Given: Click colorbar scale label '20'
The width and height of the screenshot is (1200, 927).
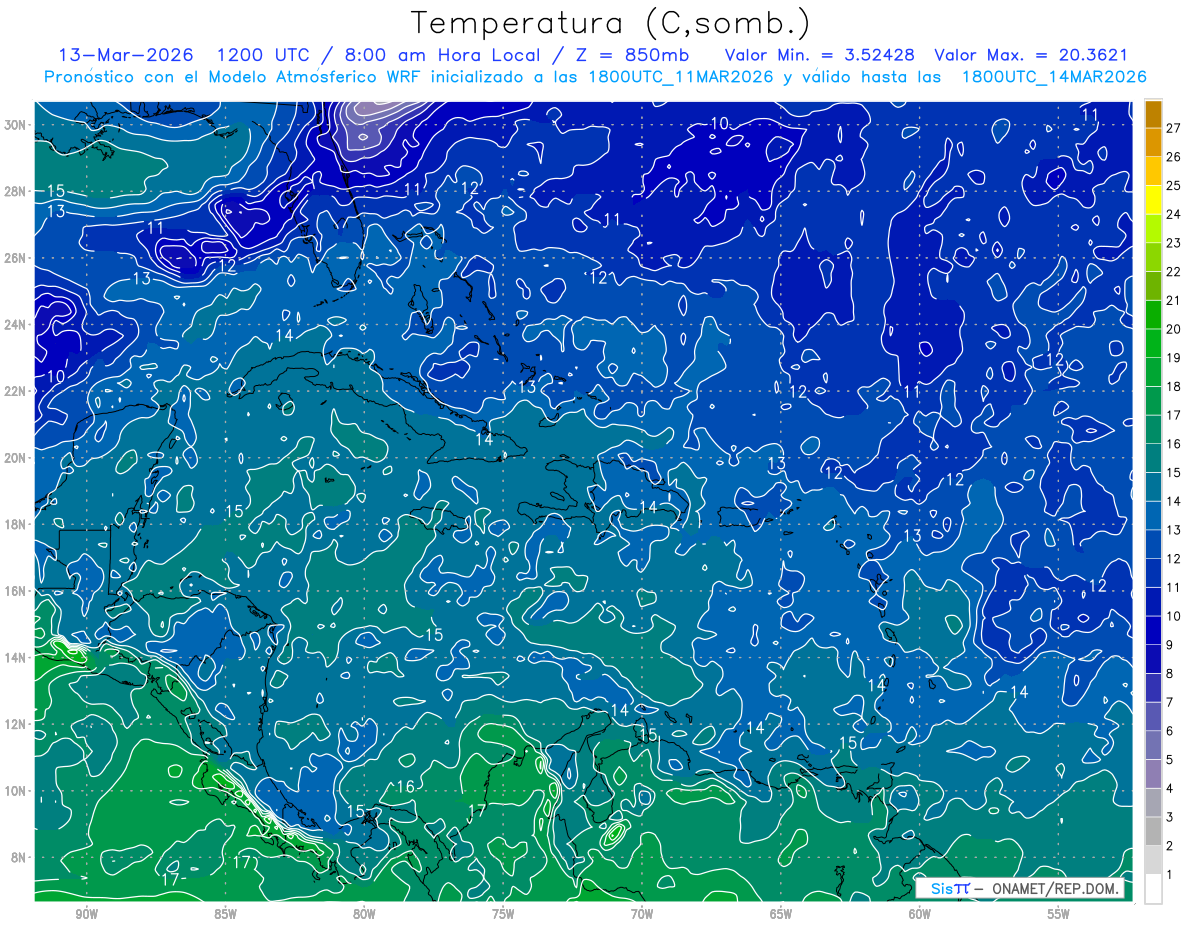Looking at the screenshot, I should [x=1174, y=329].
